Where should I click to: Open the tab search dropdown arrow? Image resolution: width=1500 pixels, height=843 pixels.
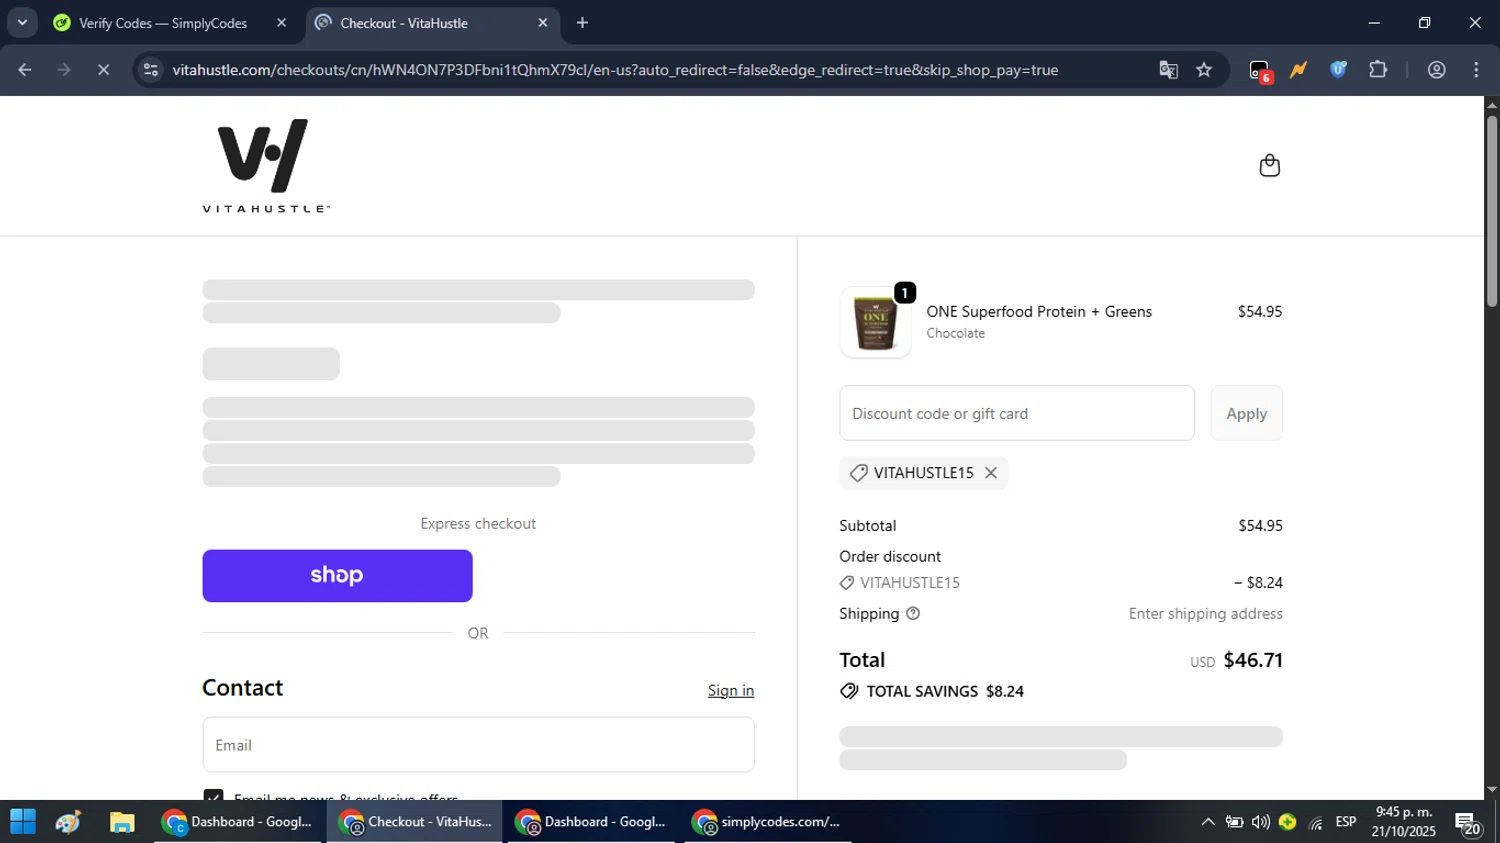(22, 23)
